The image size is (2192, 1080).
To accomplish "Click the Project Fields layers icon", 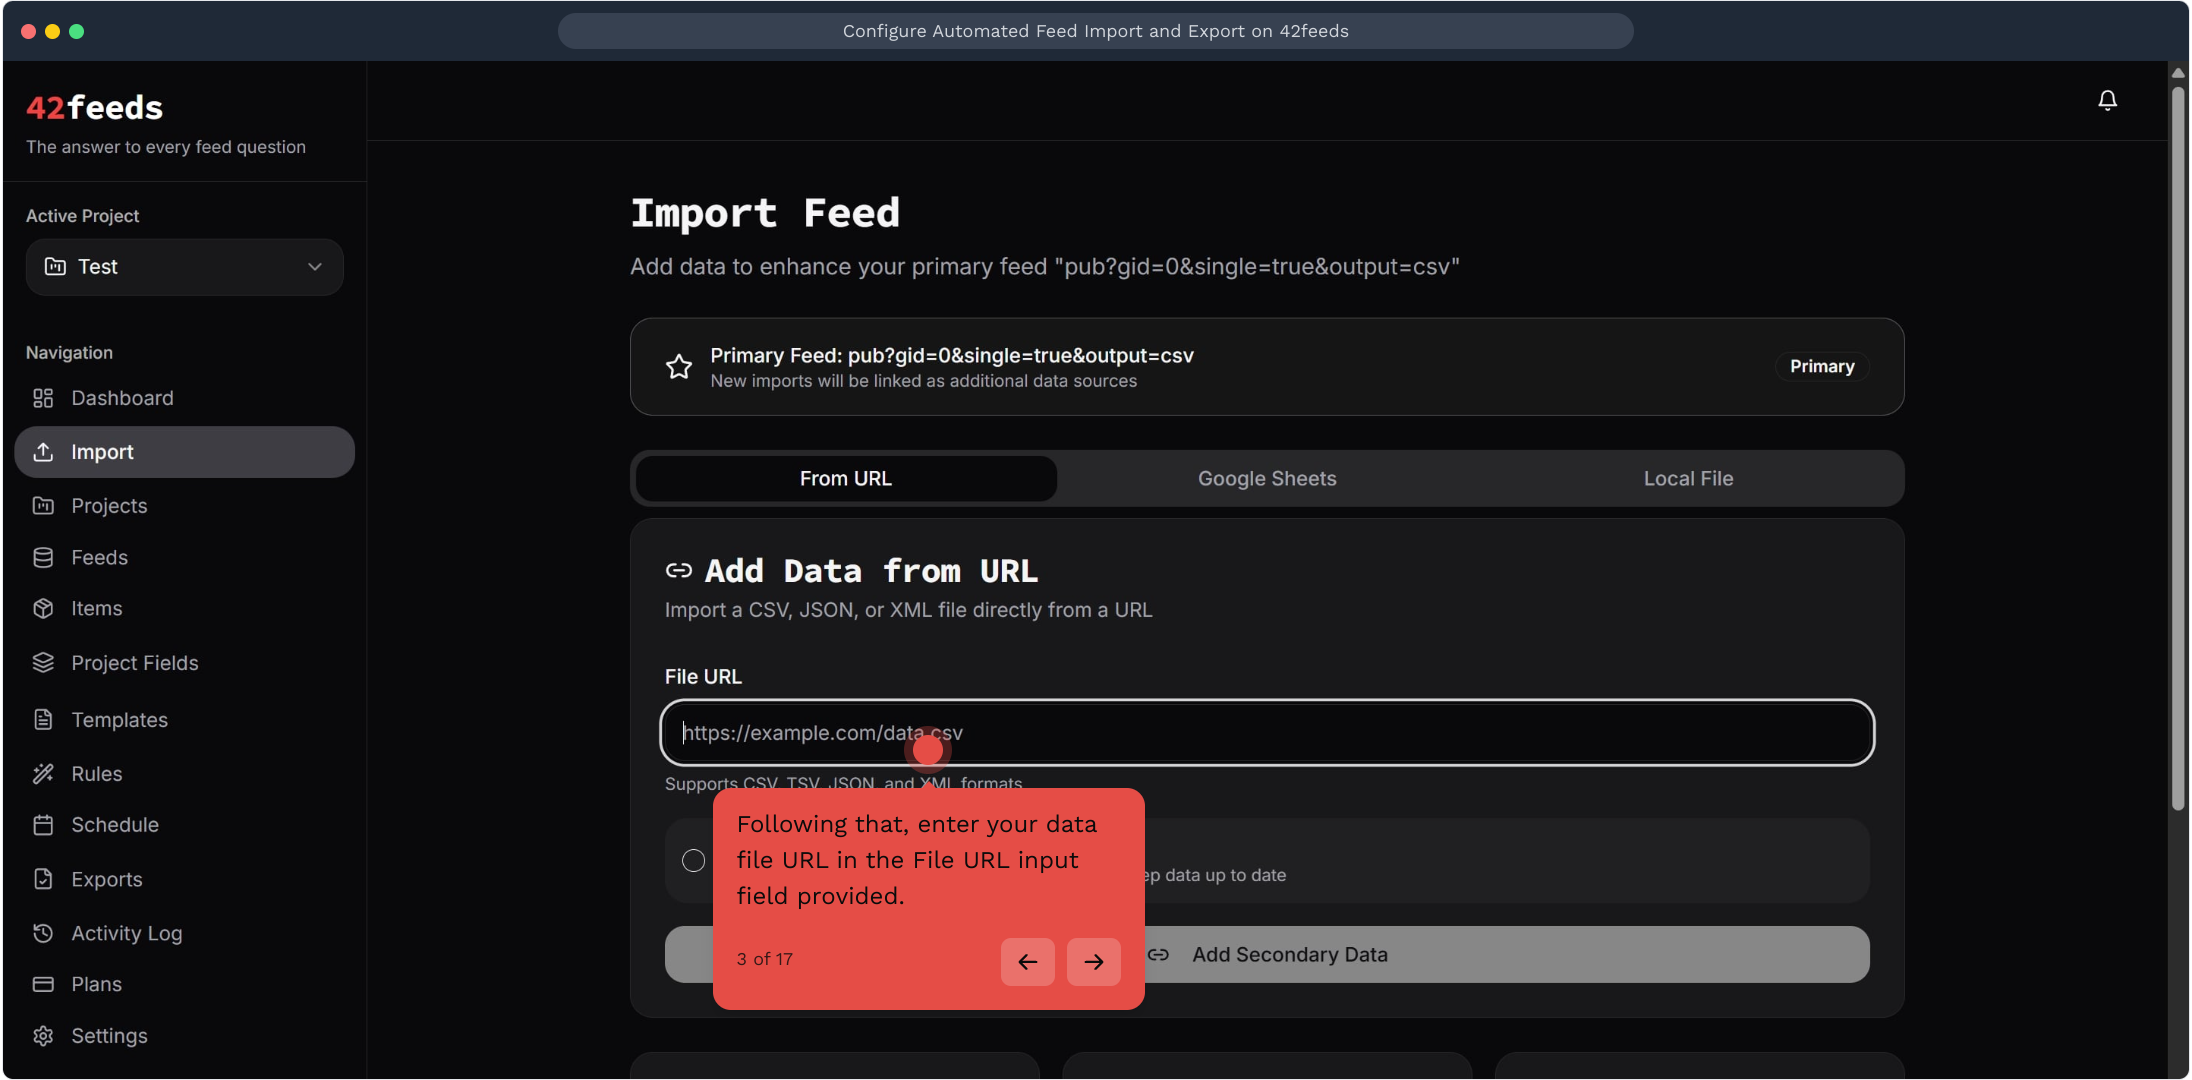I will 43,662.
